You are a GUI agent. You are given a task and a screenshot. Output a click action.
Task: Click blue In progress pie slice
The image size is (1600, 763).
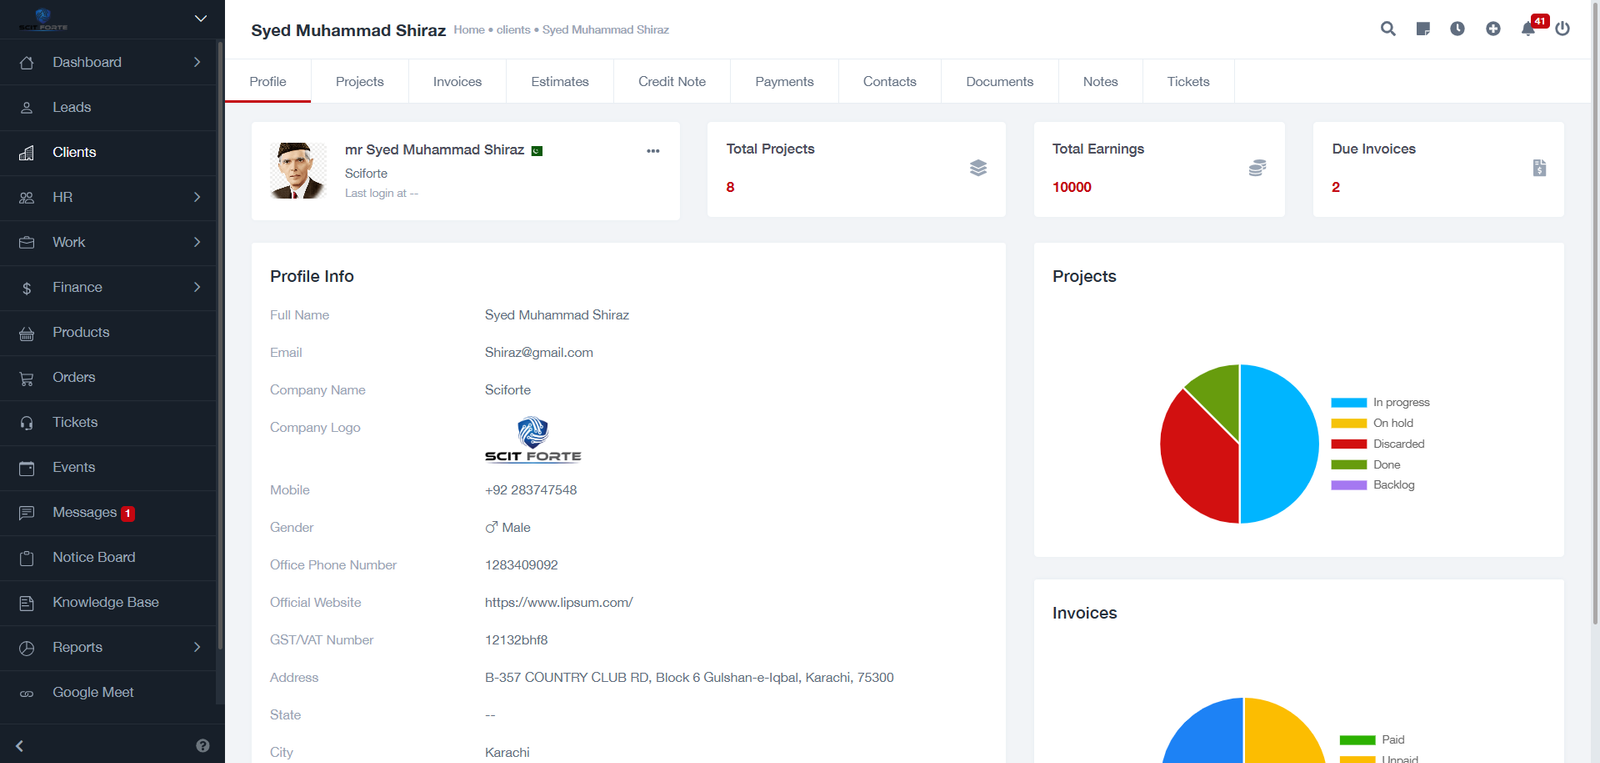pyautogui.click(x=1280, y=444)
